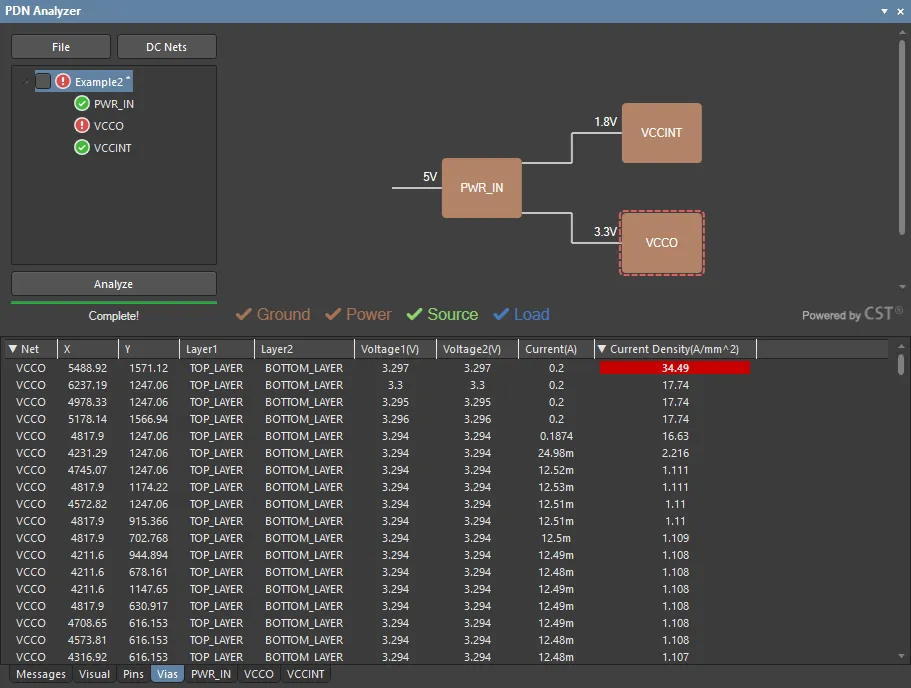
Task: Switch to the Pins tab
Action: (133, 674)
